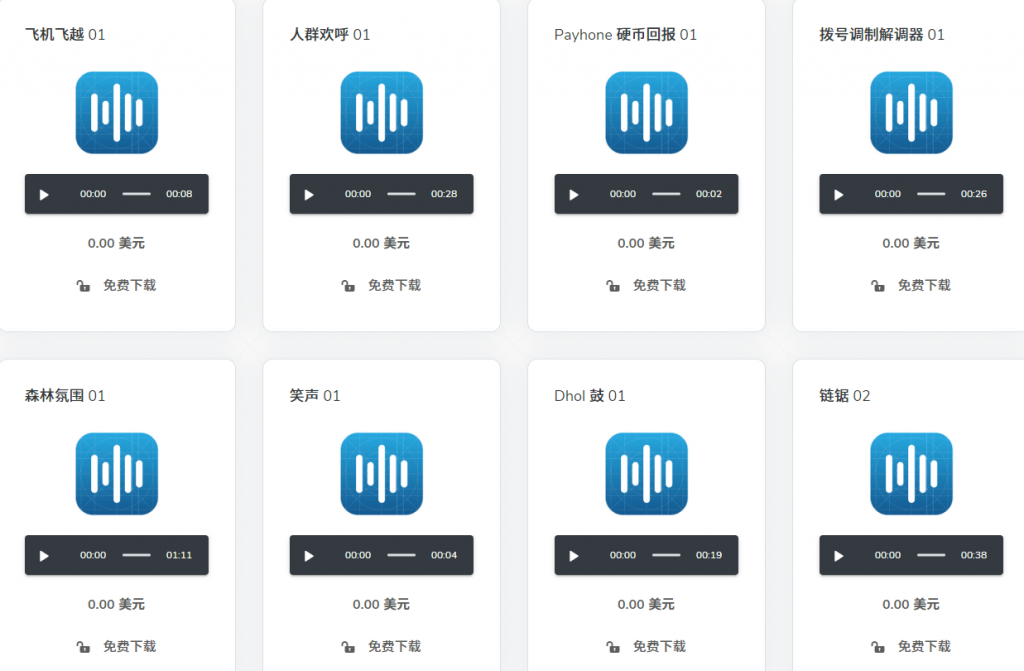This screenshot has height=671, width=1024.
Task: Play the 飞机飞越 01 sound
Action: [44, 194]
